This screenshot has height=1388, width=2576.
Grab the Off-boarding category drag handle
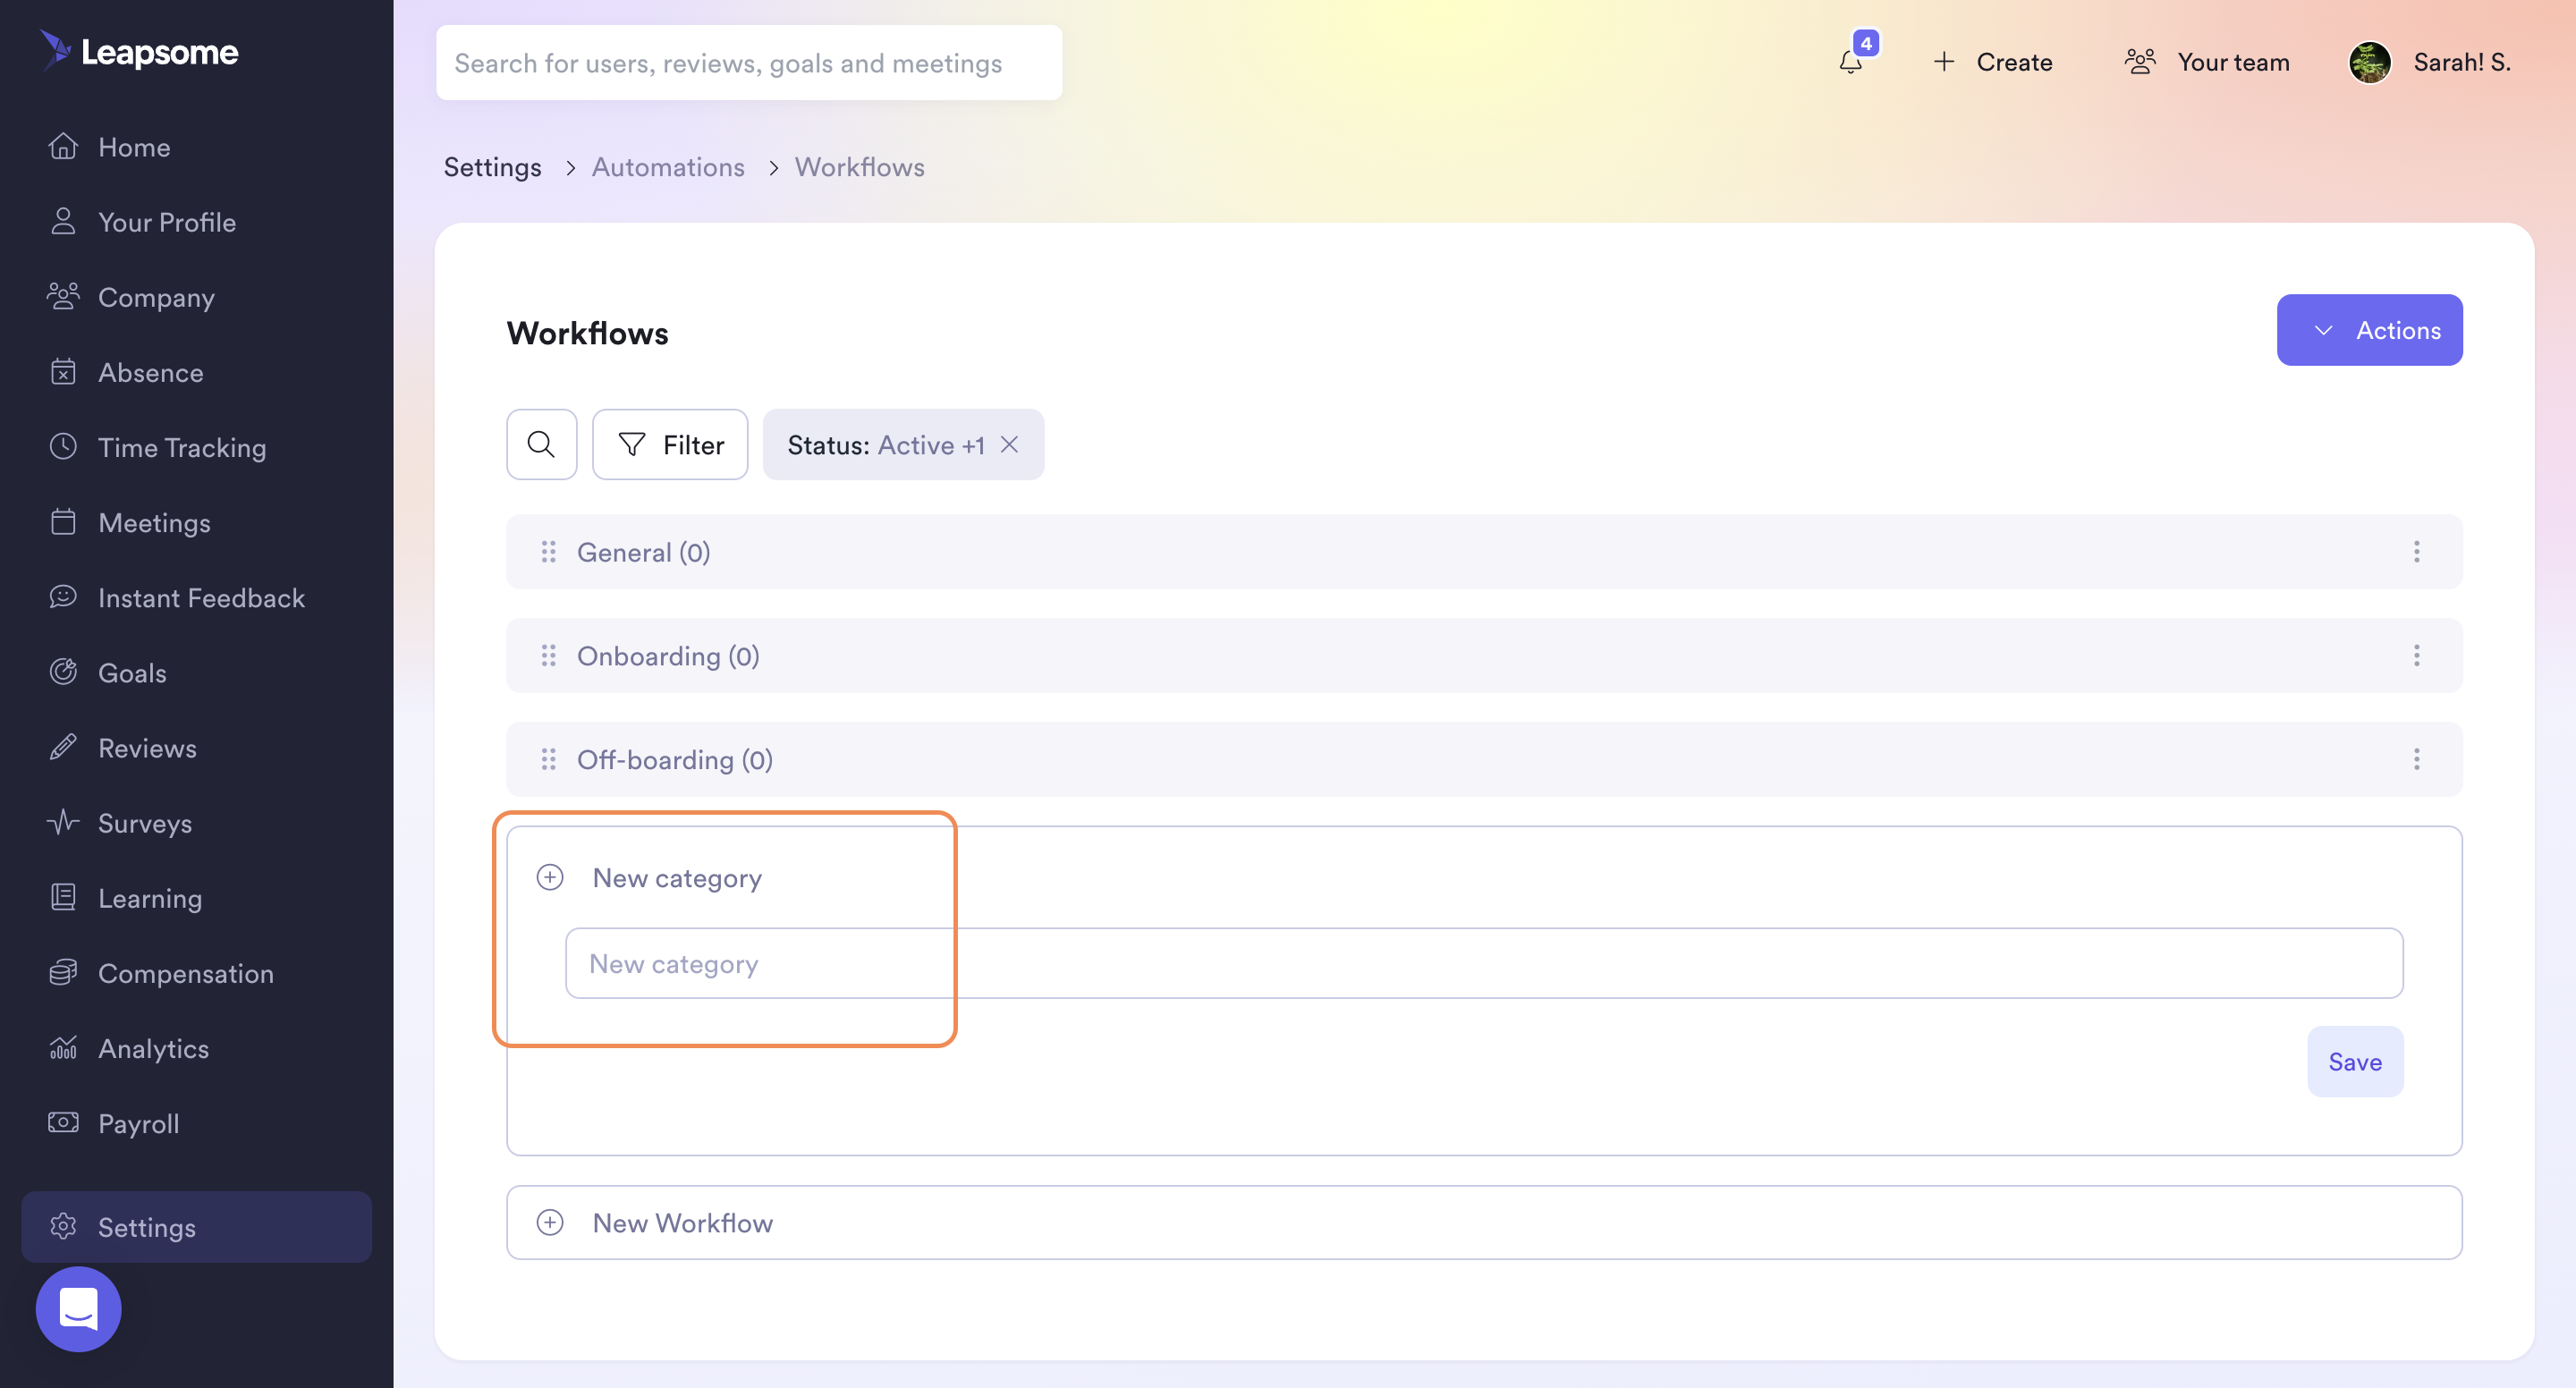pyautogui.click(x=548, y=760)
